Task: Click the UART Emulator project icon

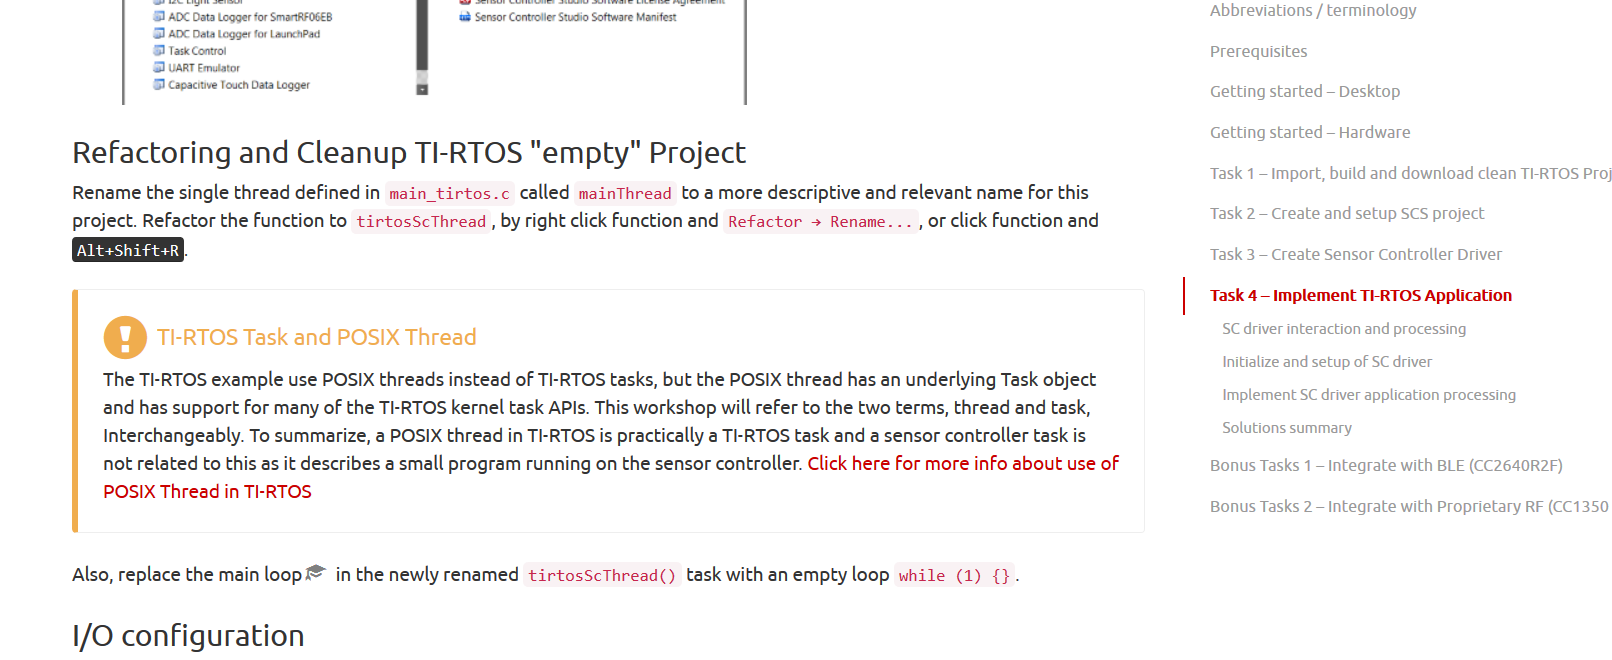Action: point(159,68)
